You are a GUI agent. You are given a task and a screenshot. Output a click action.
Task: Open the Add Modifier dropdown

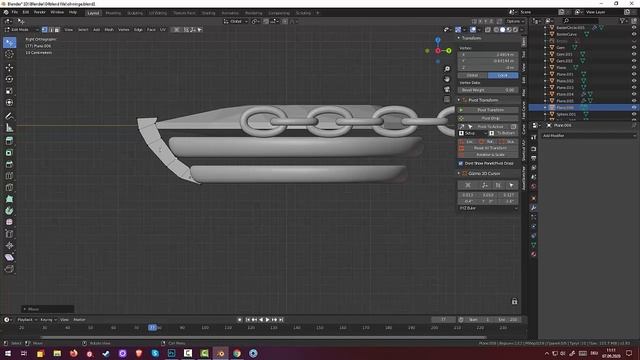point(589,136)
